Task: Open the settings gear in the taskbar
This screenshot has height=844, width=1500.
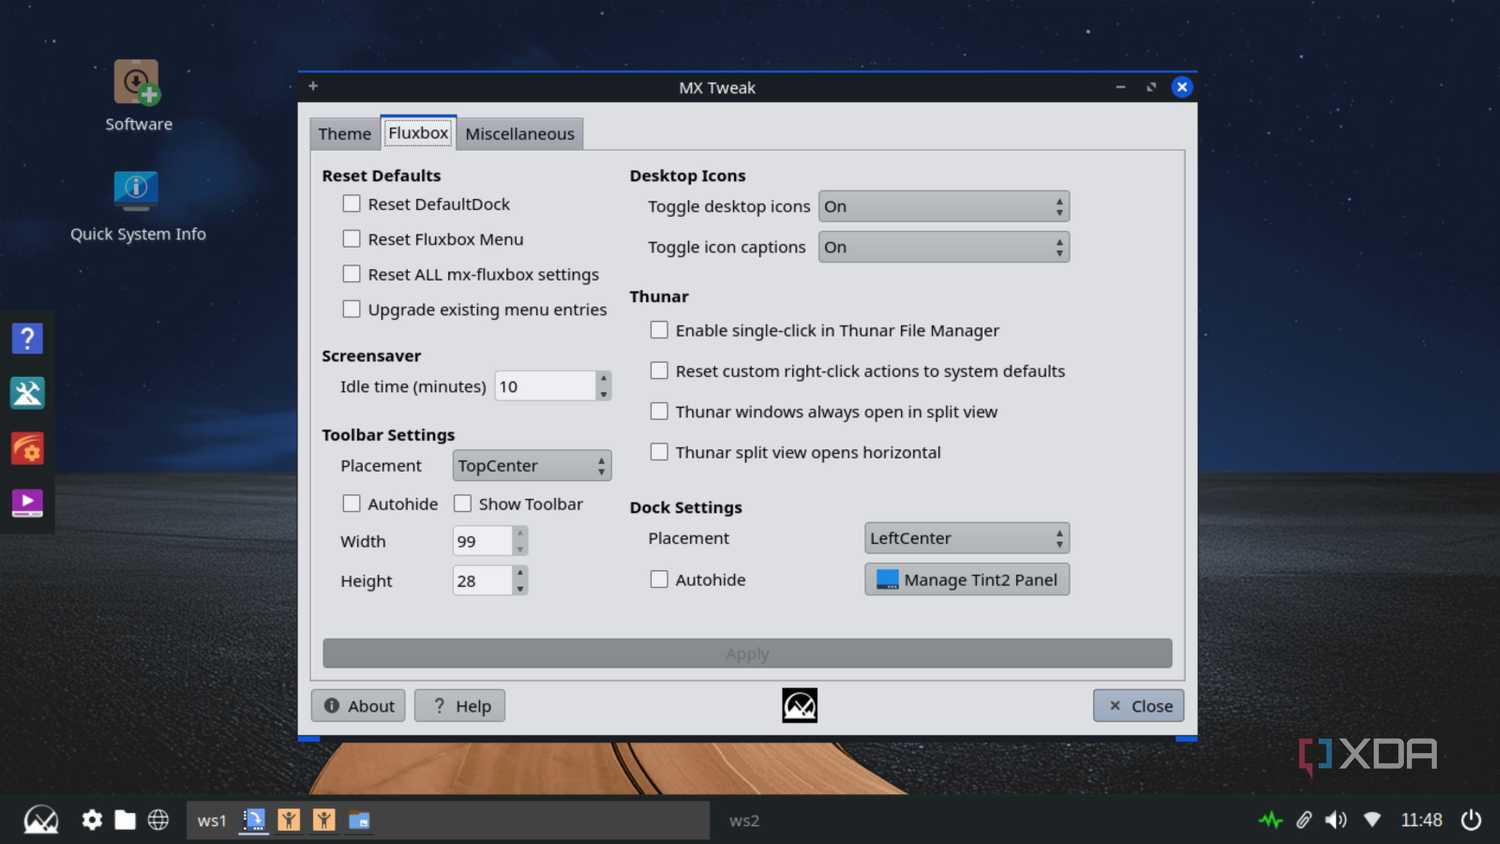Action: tap(92, 820)
